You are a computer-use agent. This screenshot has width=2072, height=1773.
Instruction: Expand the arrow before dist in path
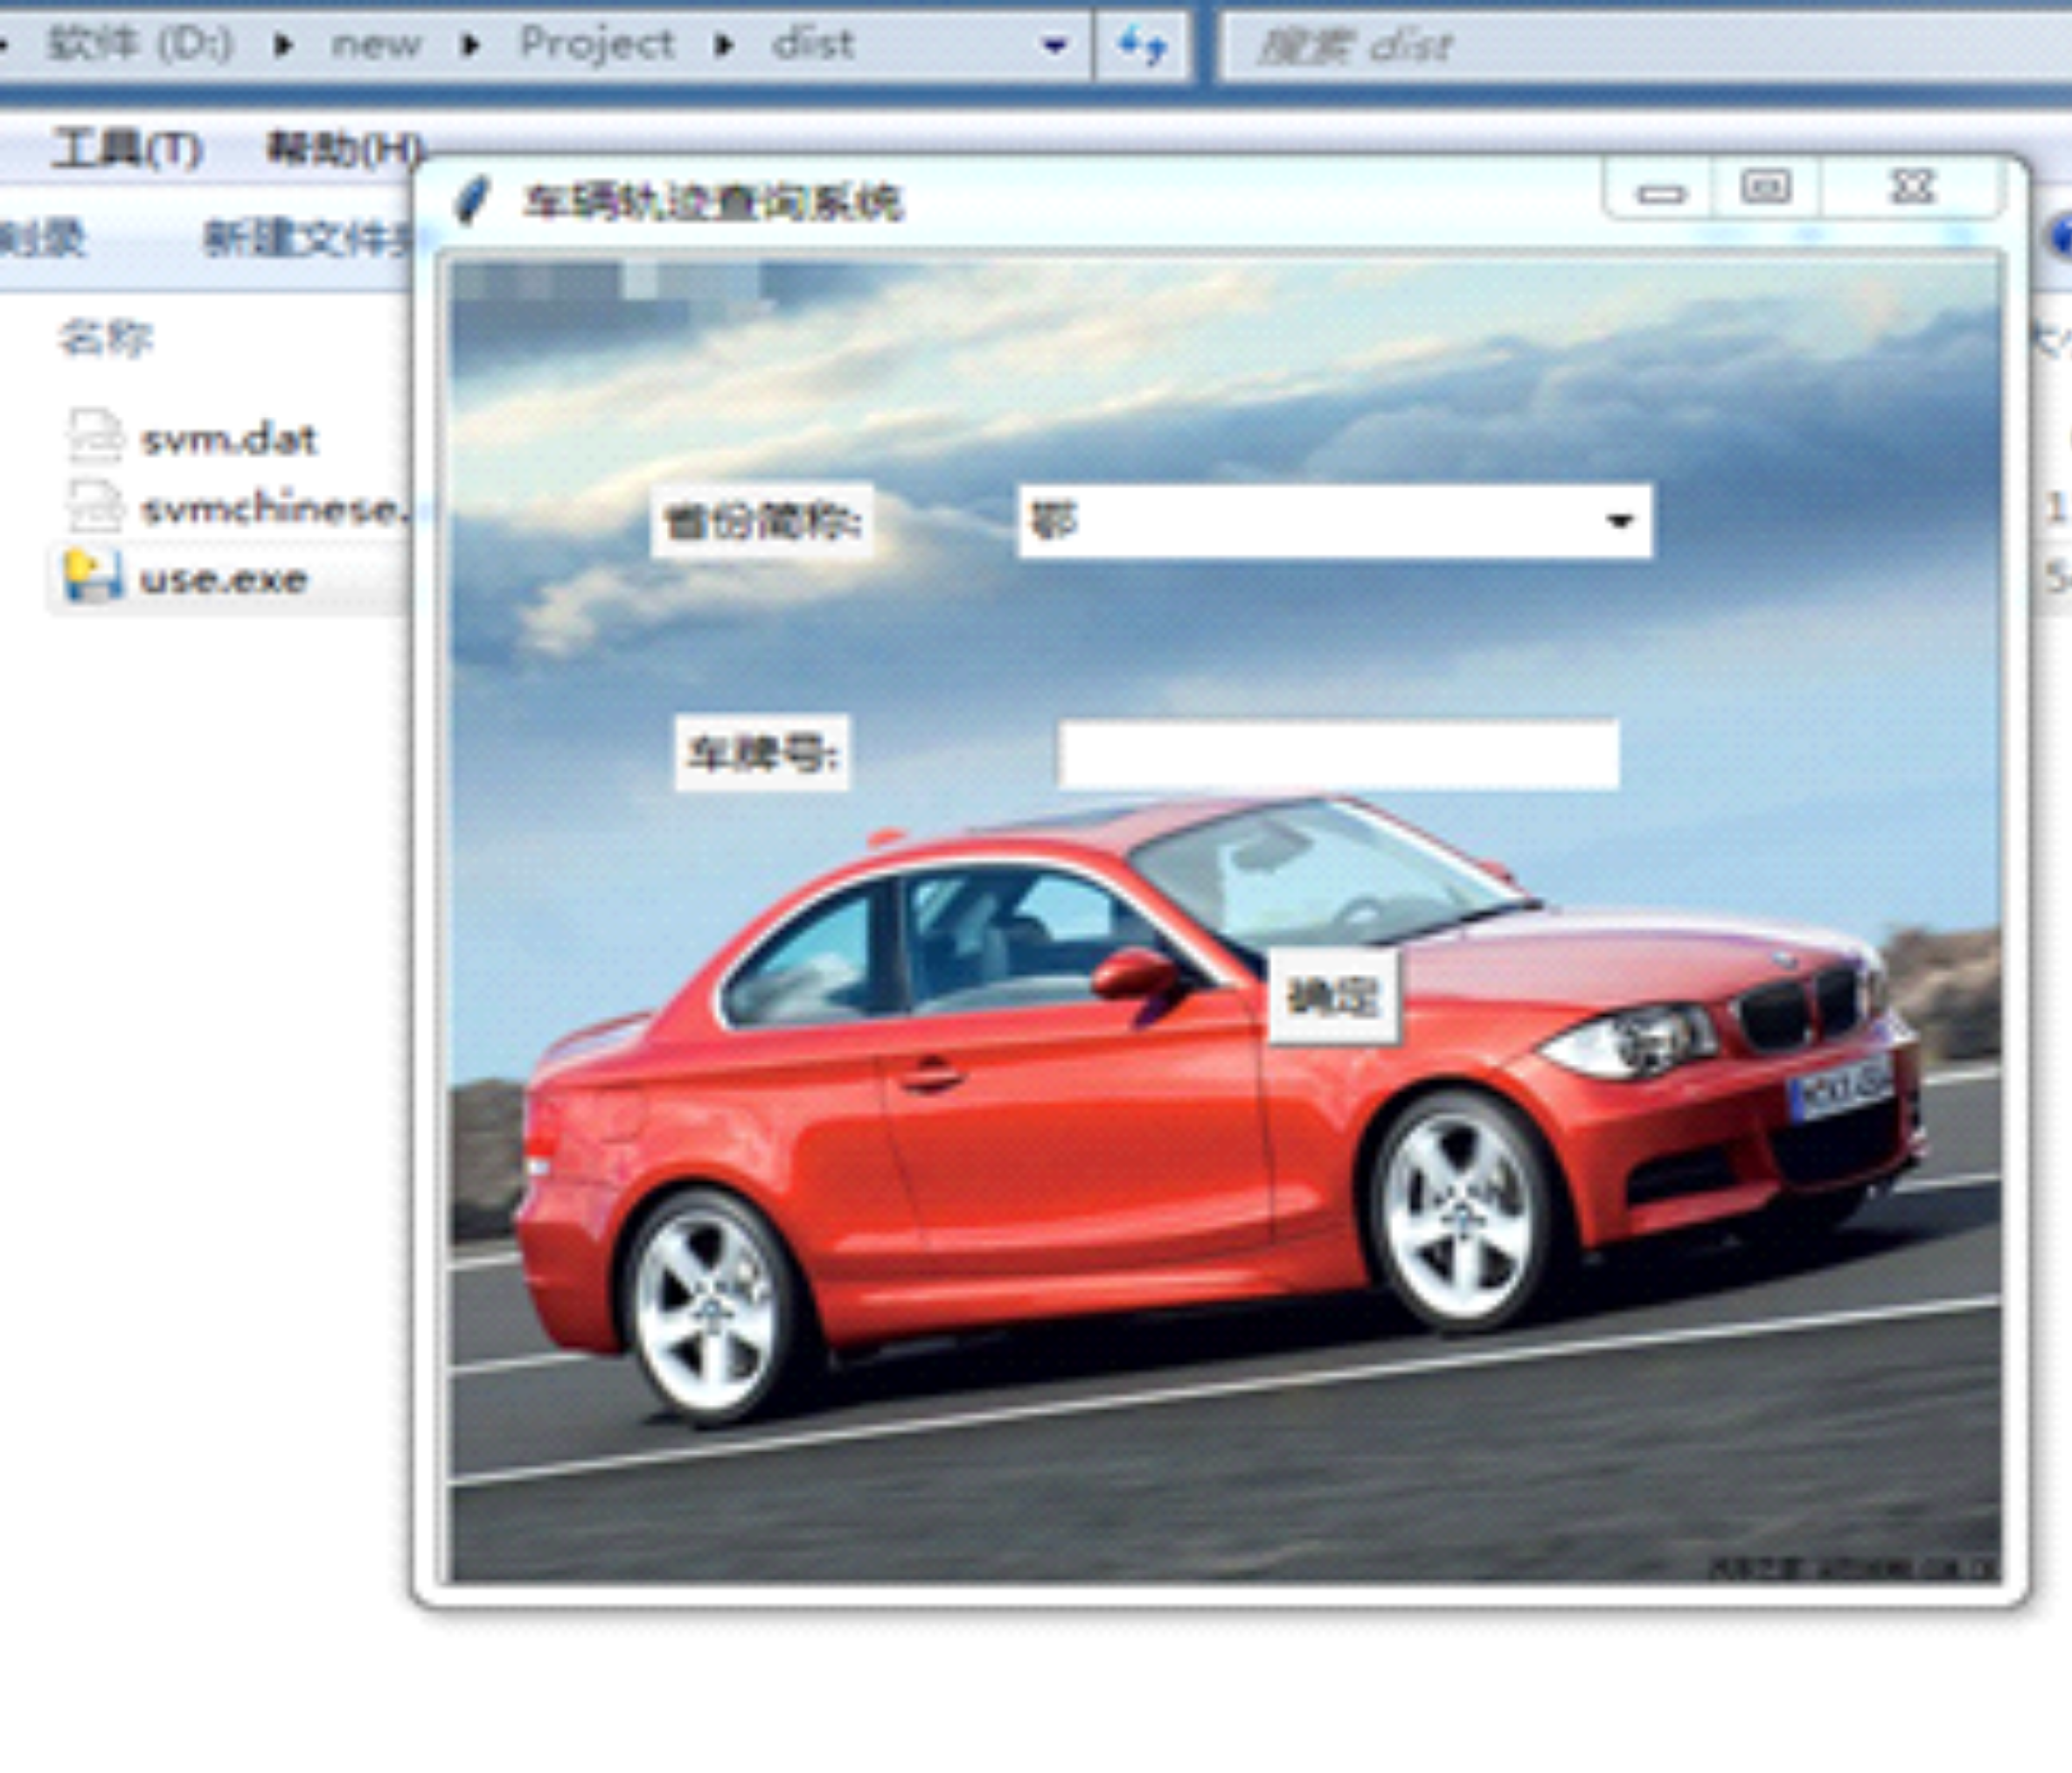pyautogui.click(x=725, y=45)
